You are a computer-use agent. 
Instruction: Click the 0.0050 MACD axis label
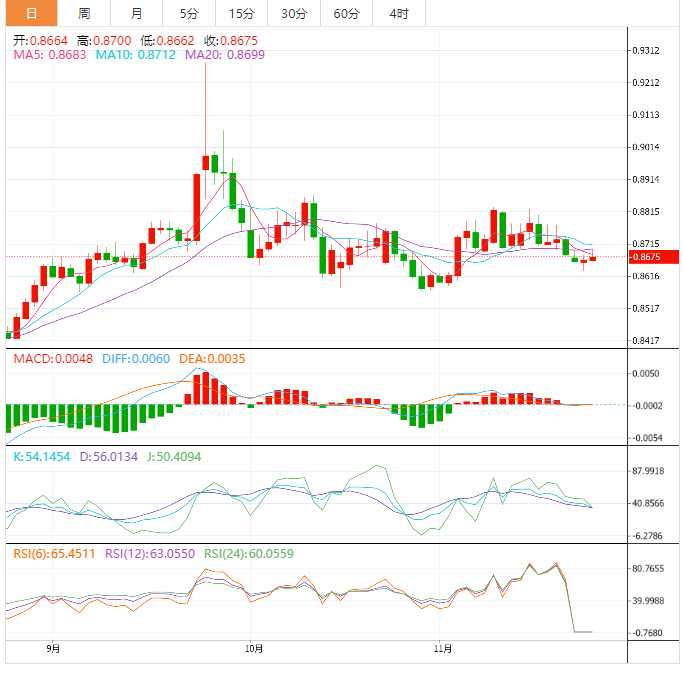(x=646, y=374)
